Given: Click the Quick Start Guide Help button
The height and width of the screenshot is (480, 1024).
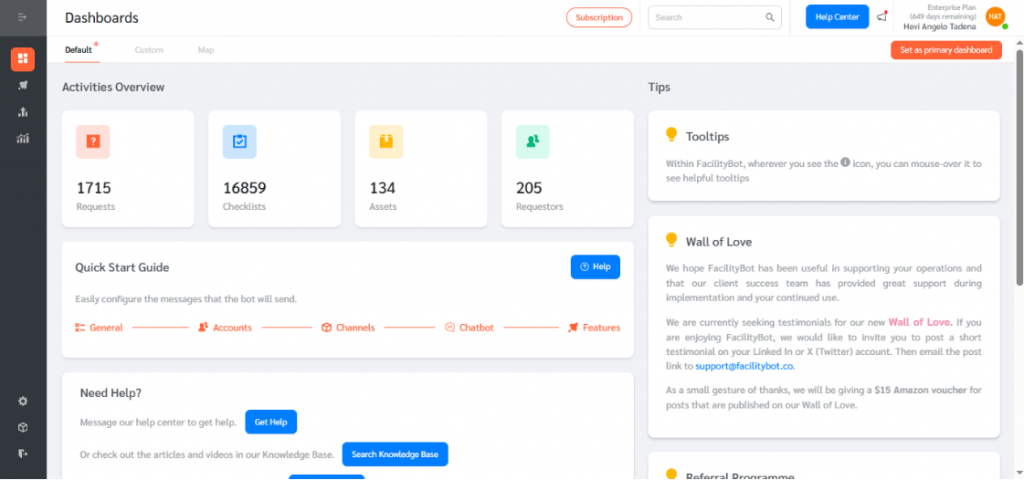Looking at the screenshot, I should 595,266.
